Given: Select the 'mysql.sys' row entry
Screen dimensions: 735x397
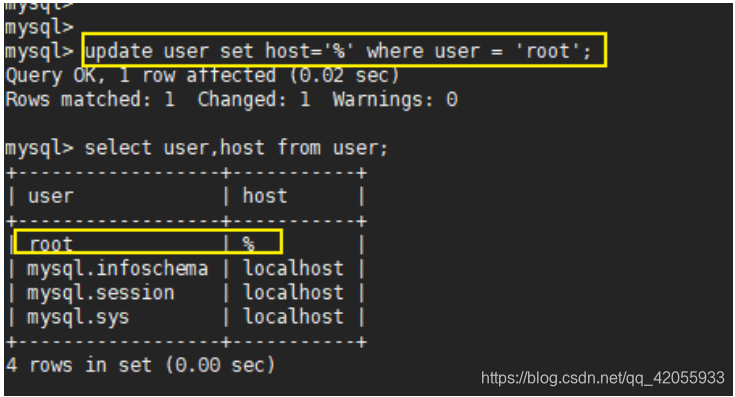Looking at the screenshot, I should [78, 317].
